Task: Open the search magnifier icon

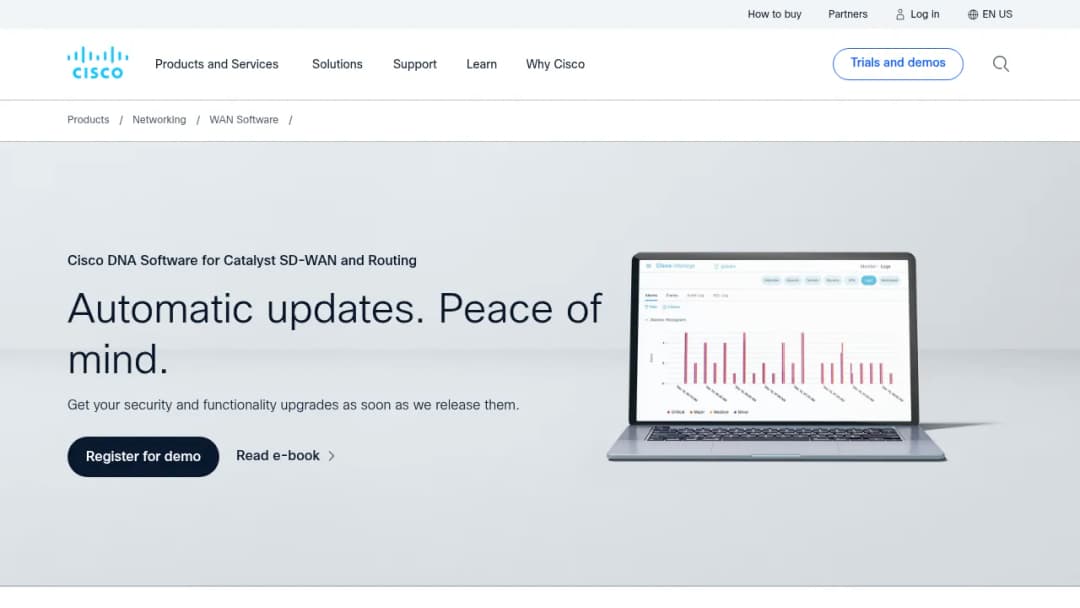Action: [x=1001, y=64]
